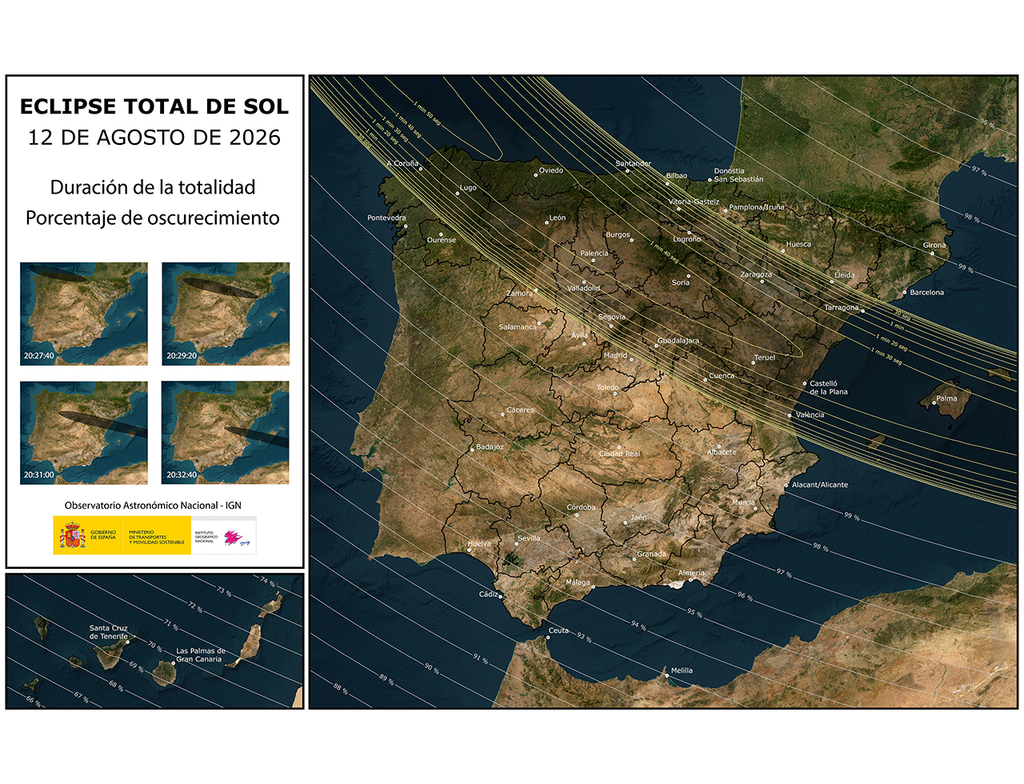Click the València city label
Screen dimensions: 1024x784
tap(810, 415)
